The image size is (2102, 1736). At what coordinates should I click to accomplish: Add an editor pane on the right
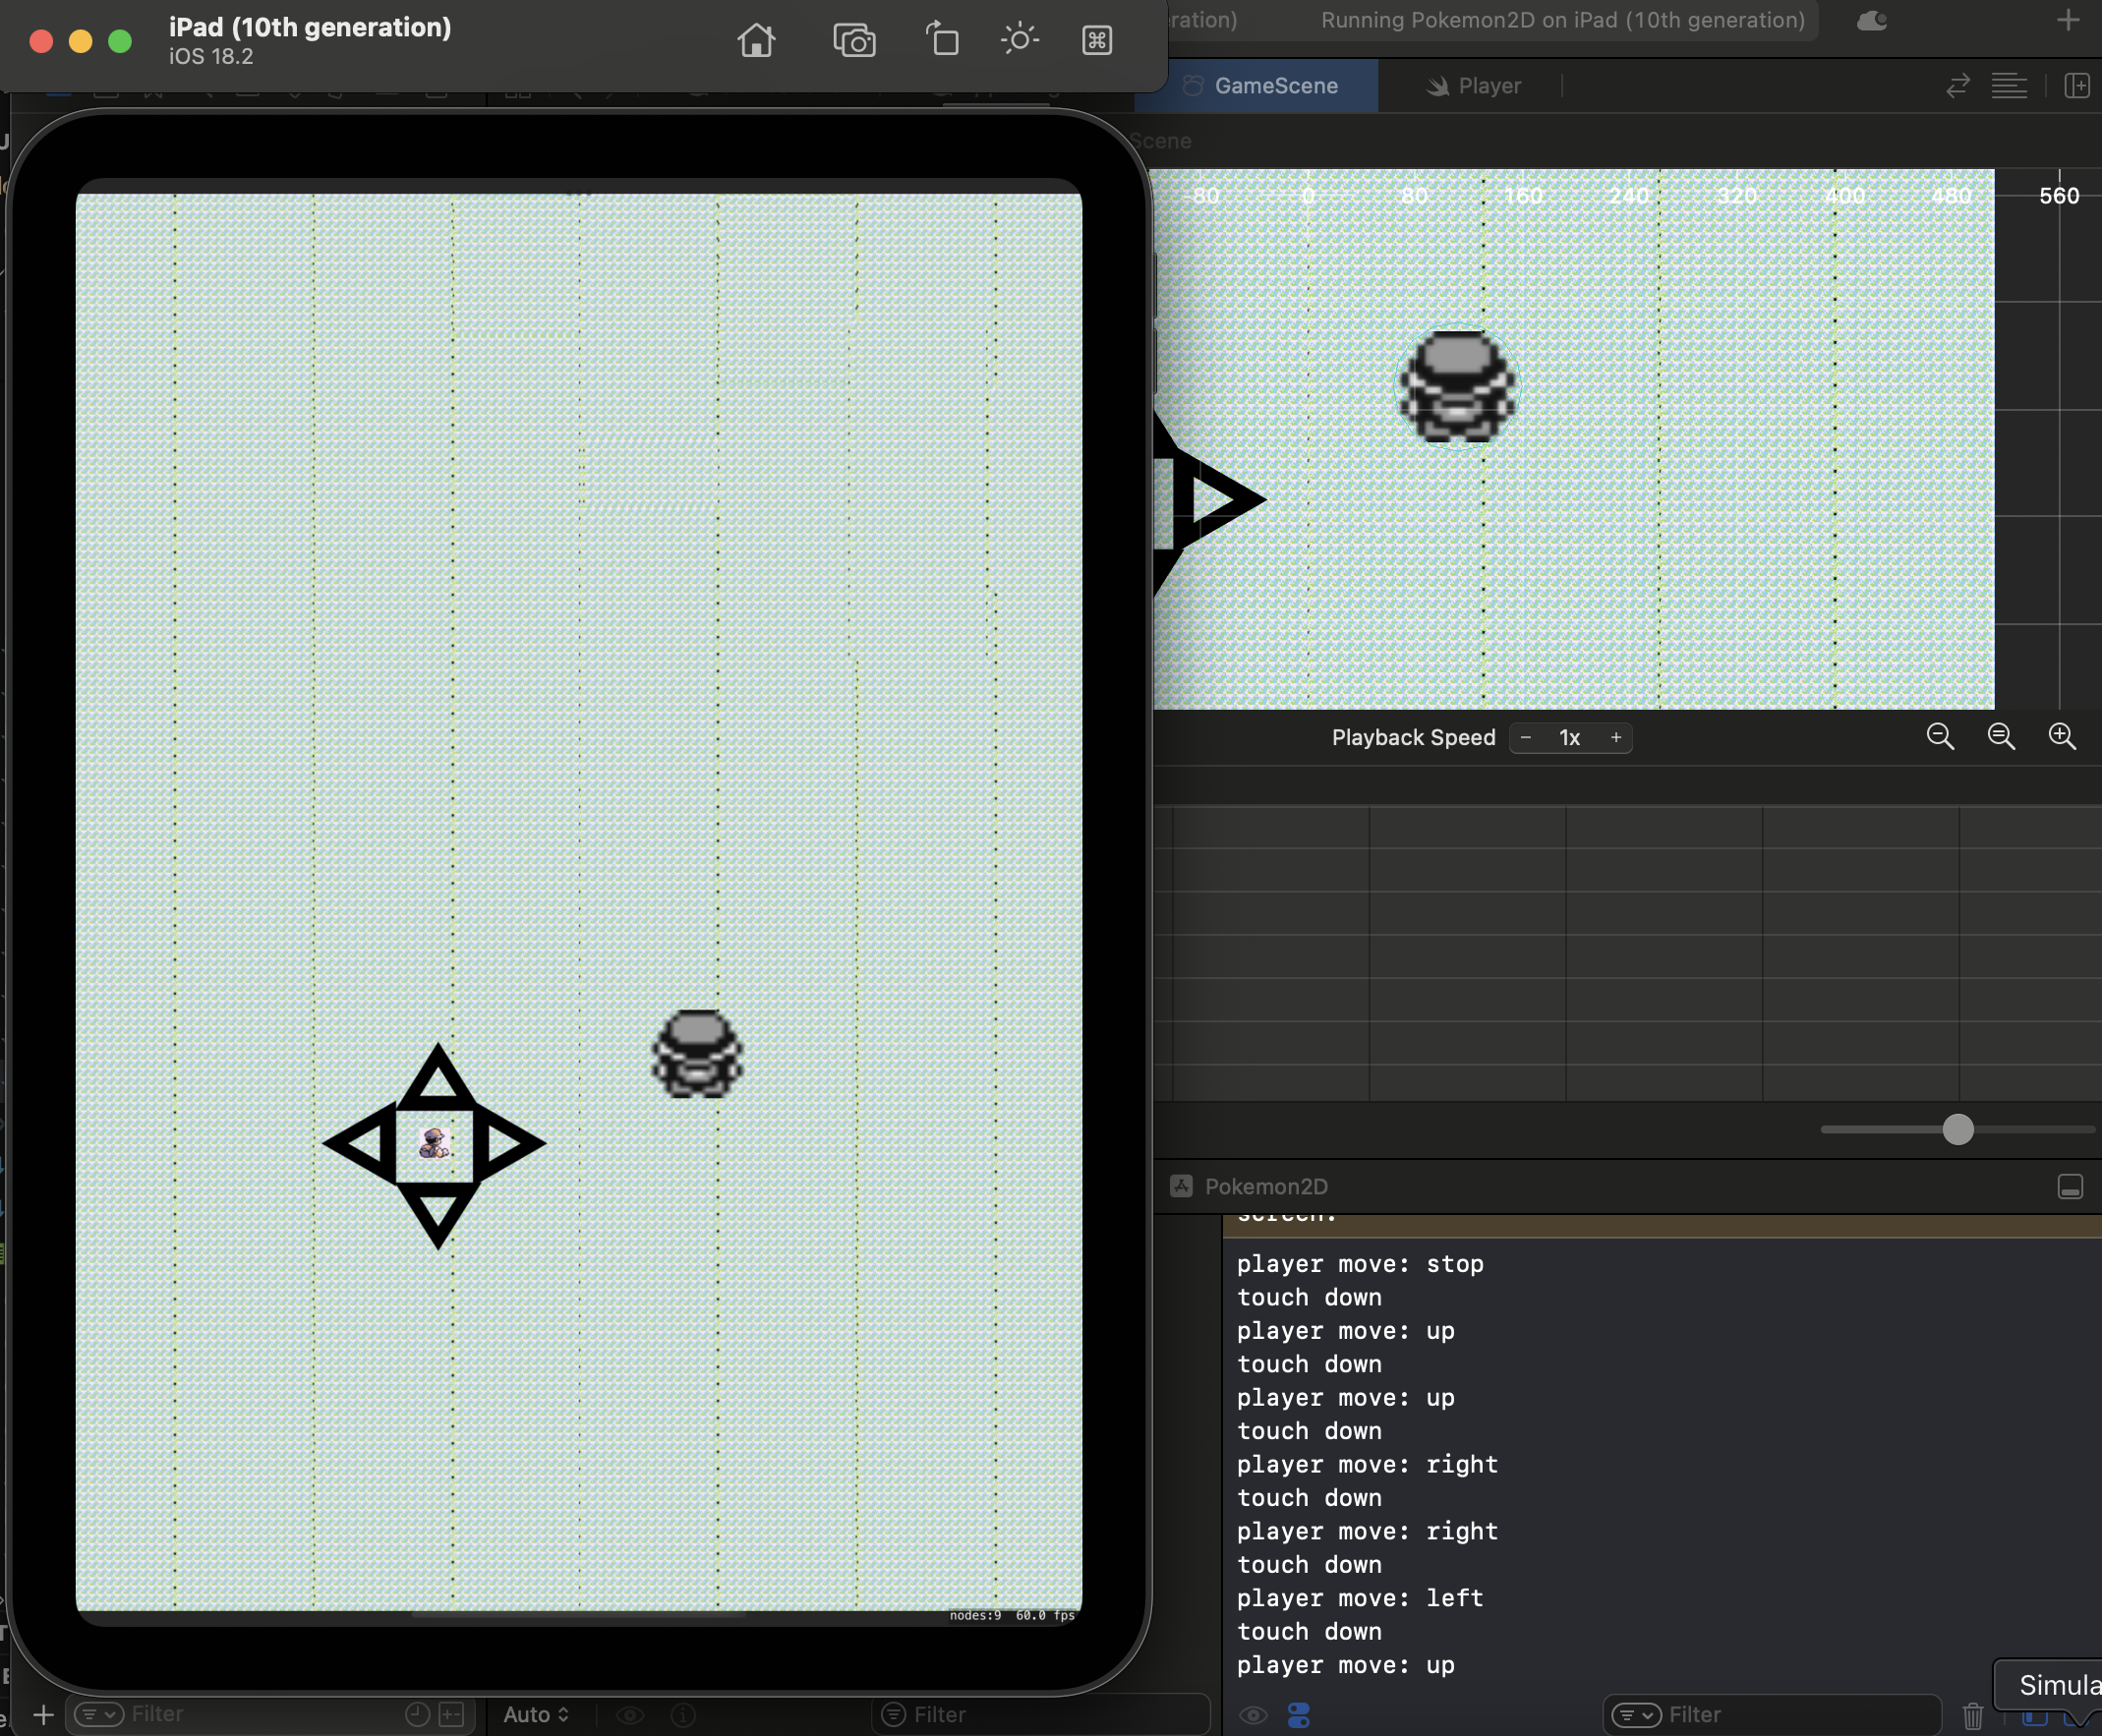click(x=2077, y=86)
